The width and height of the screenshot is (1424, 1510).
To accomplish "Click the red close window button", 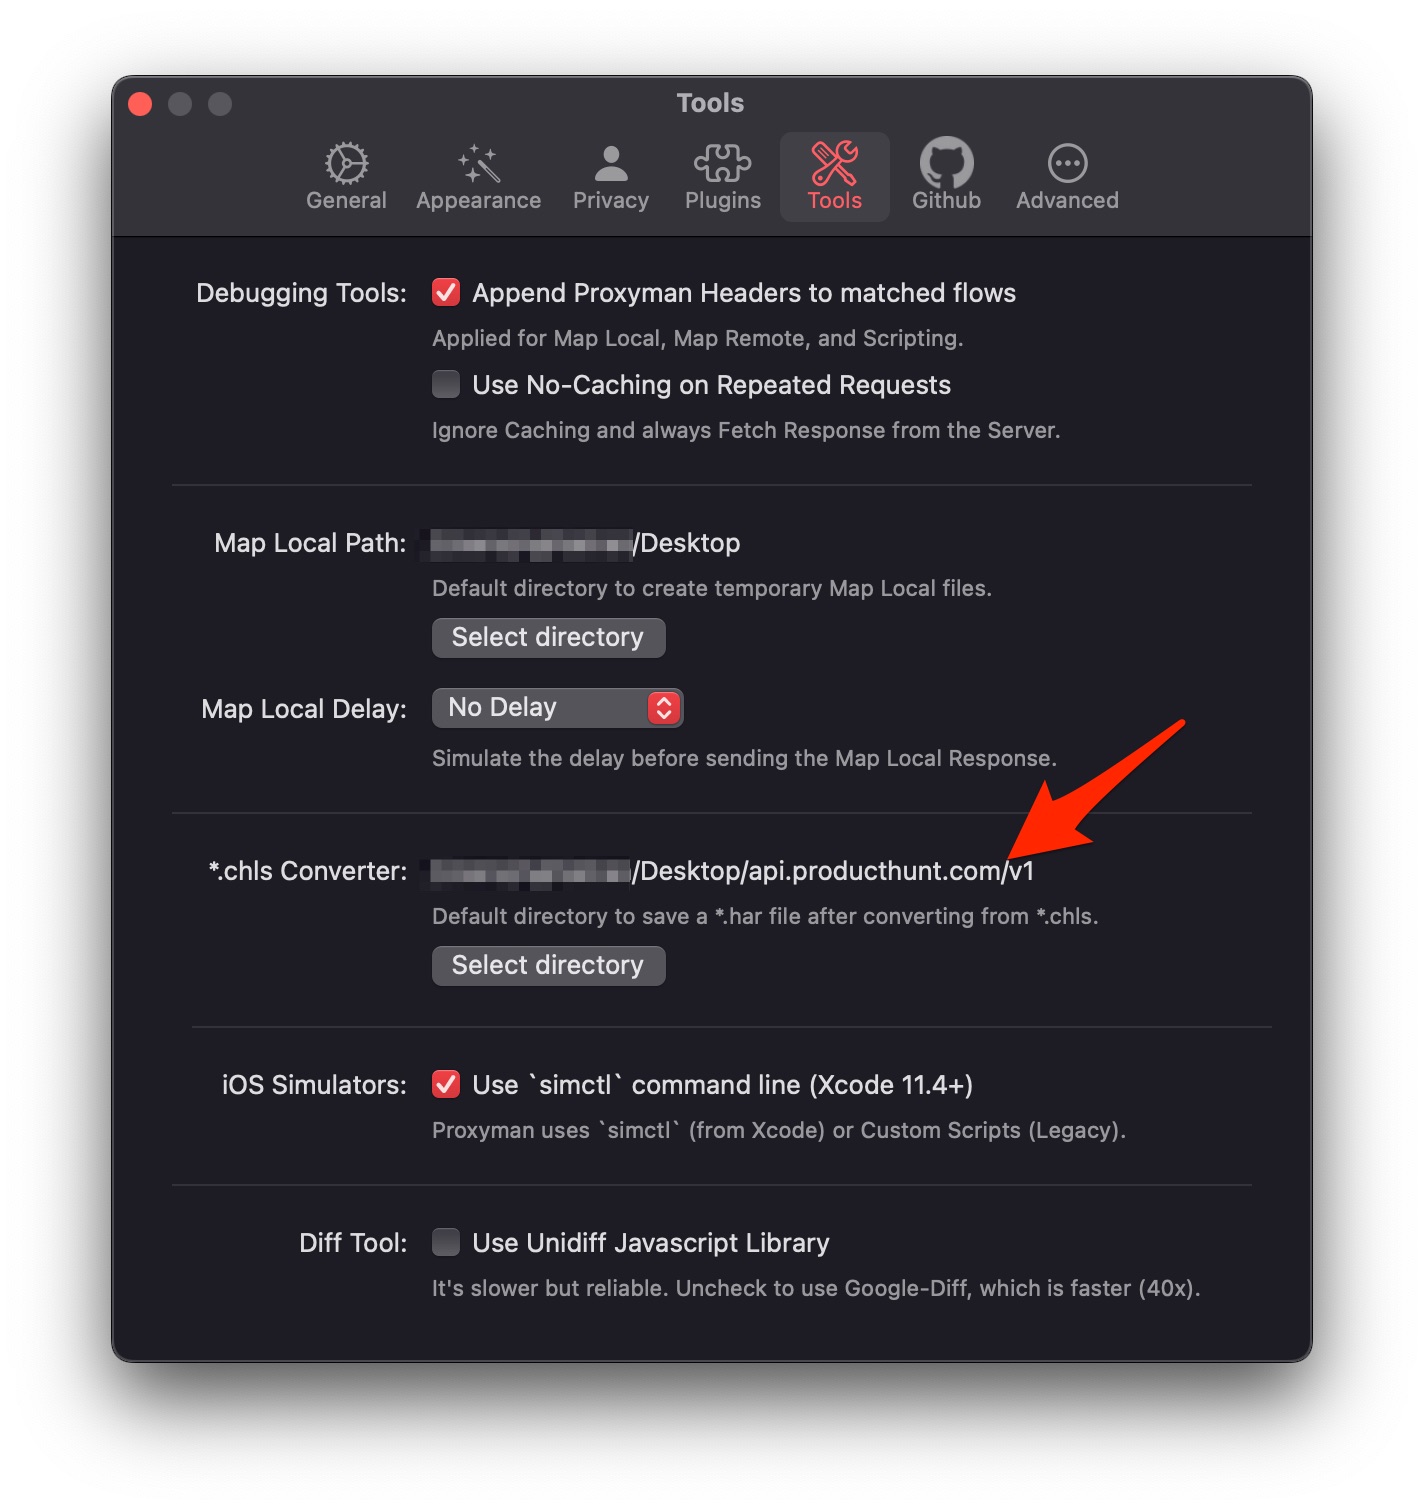I will coord(140,104).
